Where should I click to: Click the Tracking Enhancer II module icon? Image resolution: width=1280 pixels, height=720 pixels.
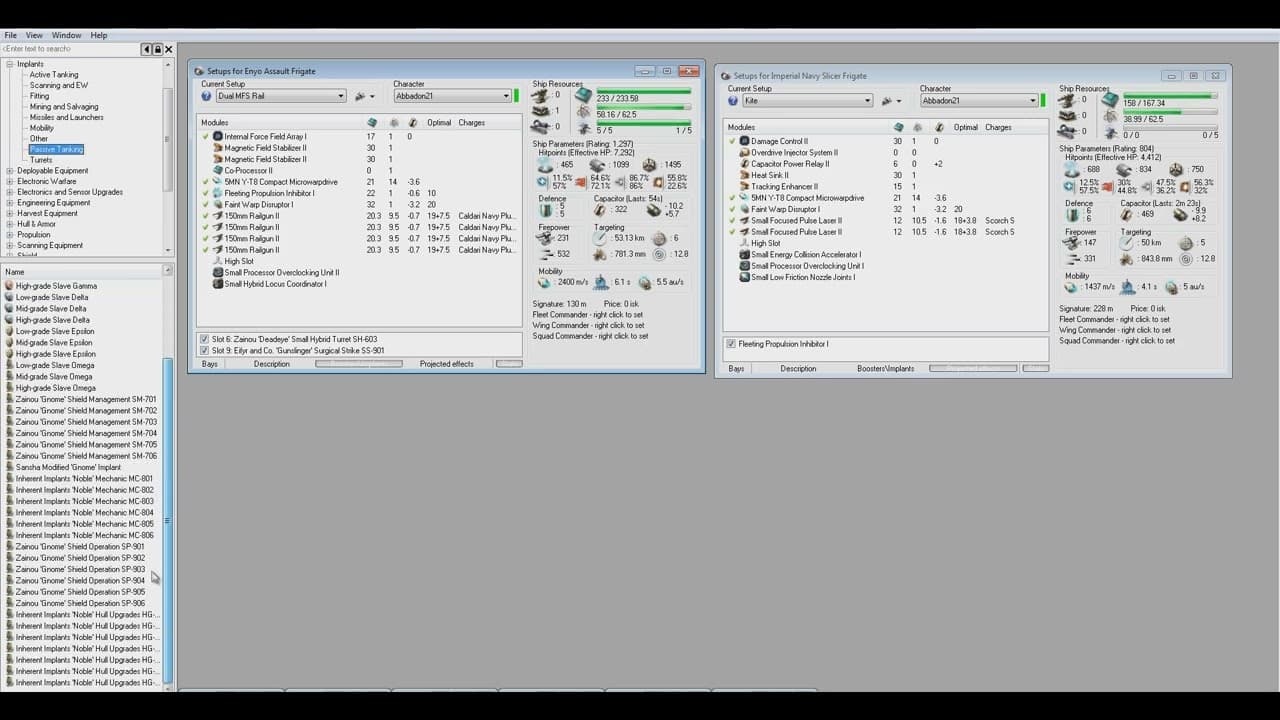(x=744, y=186)
